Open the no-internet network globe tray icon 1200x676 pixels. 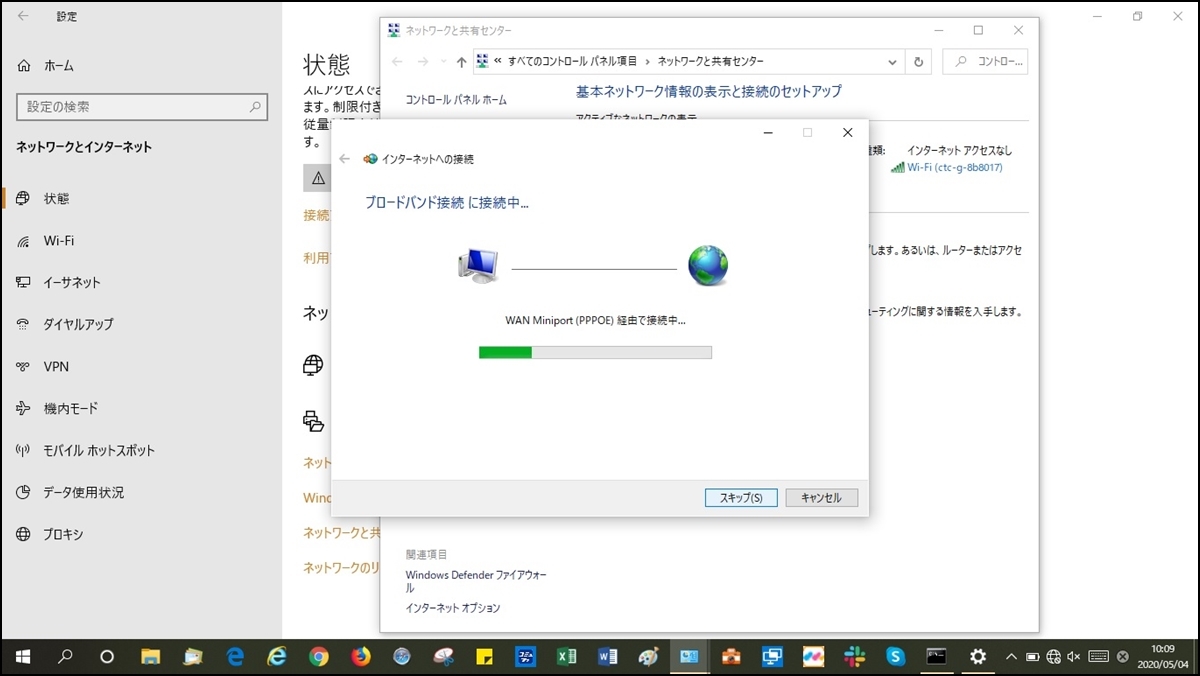click(x=1052, y=657)
